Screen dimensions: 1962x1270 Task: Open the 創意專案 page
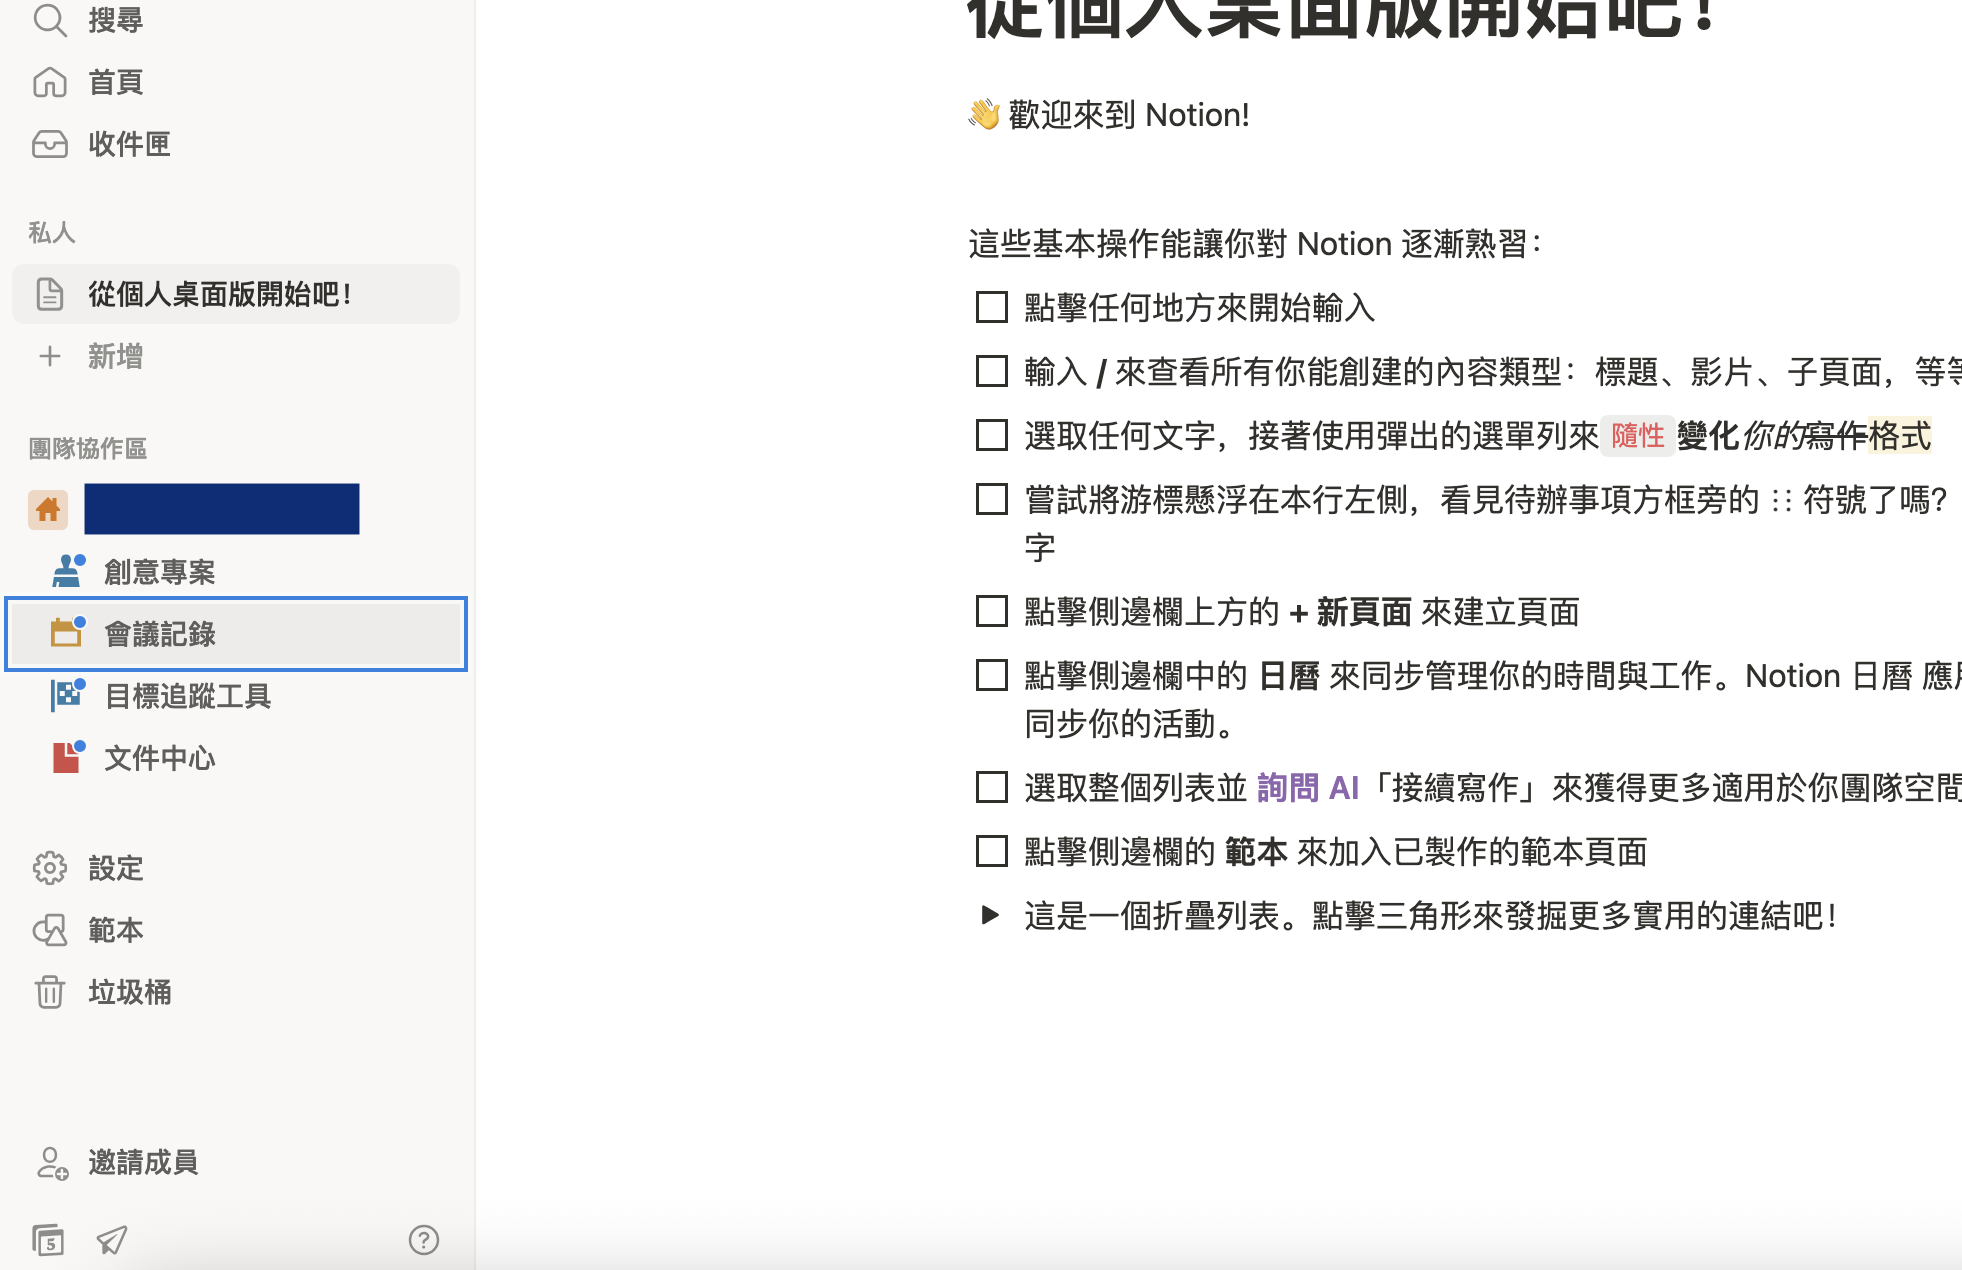pos(160,572)
